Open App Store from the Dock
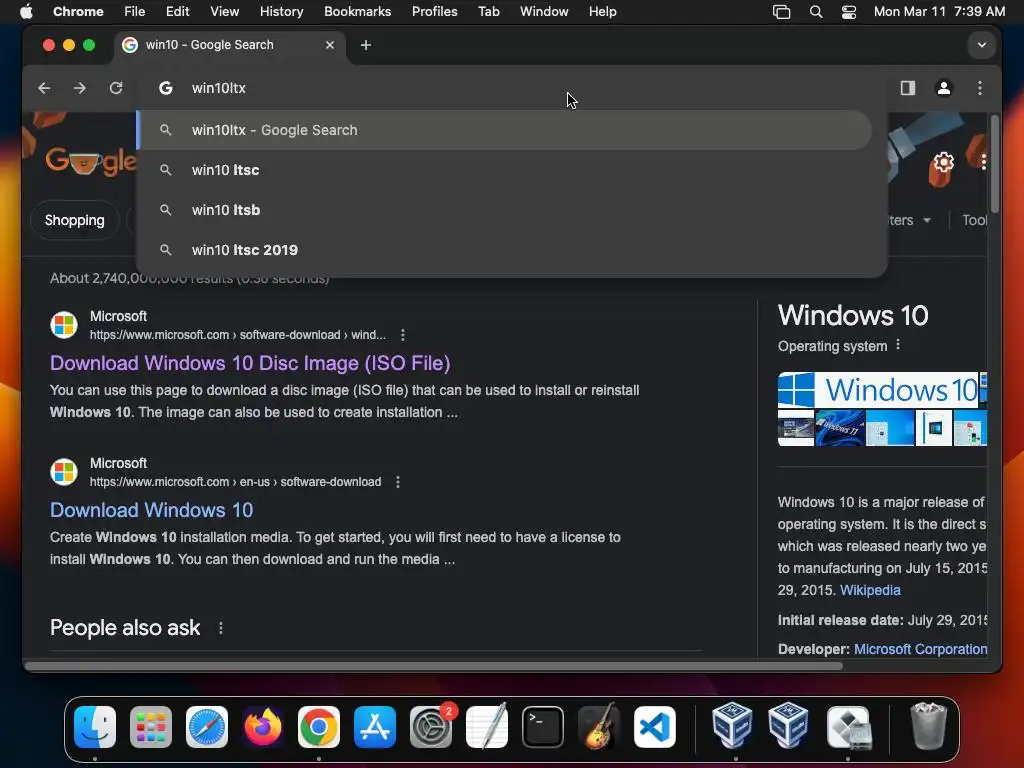The height and width of the screenshot is (768, 1024). point(375,727)
